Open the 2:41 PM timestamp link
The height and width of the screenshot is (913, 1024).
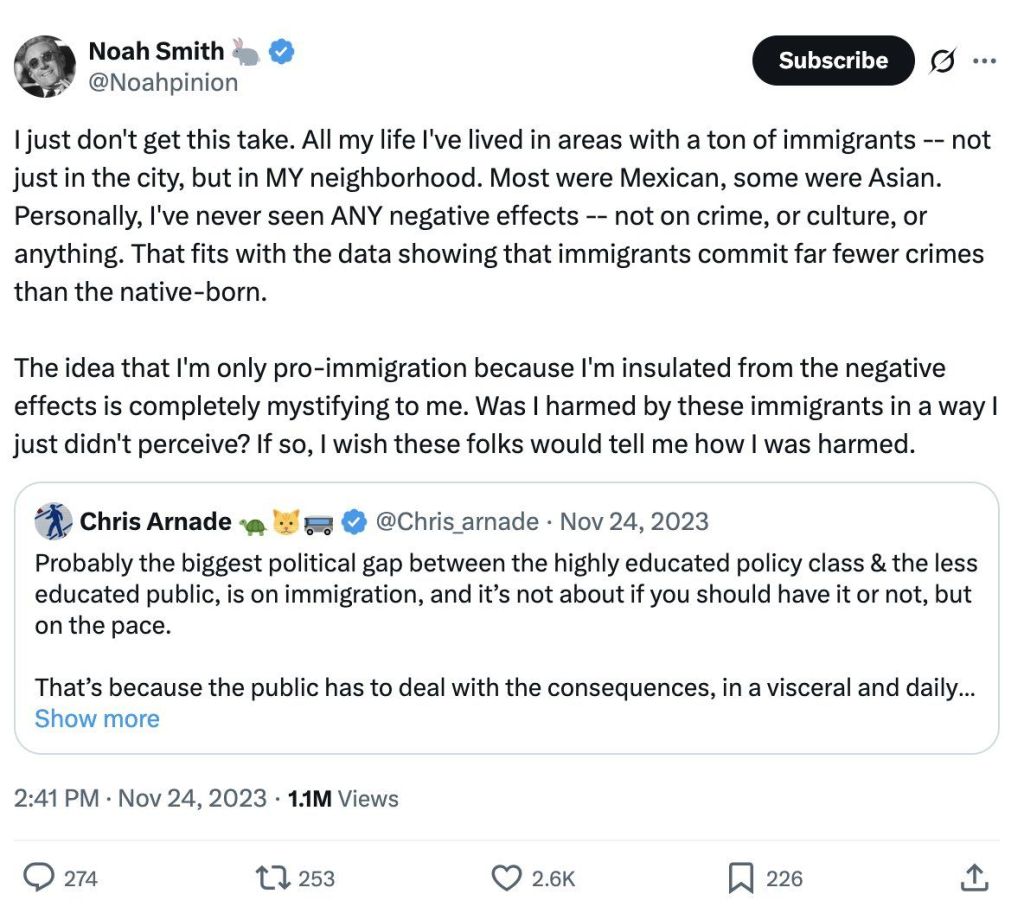point(141,798)
